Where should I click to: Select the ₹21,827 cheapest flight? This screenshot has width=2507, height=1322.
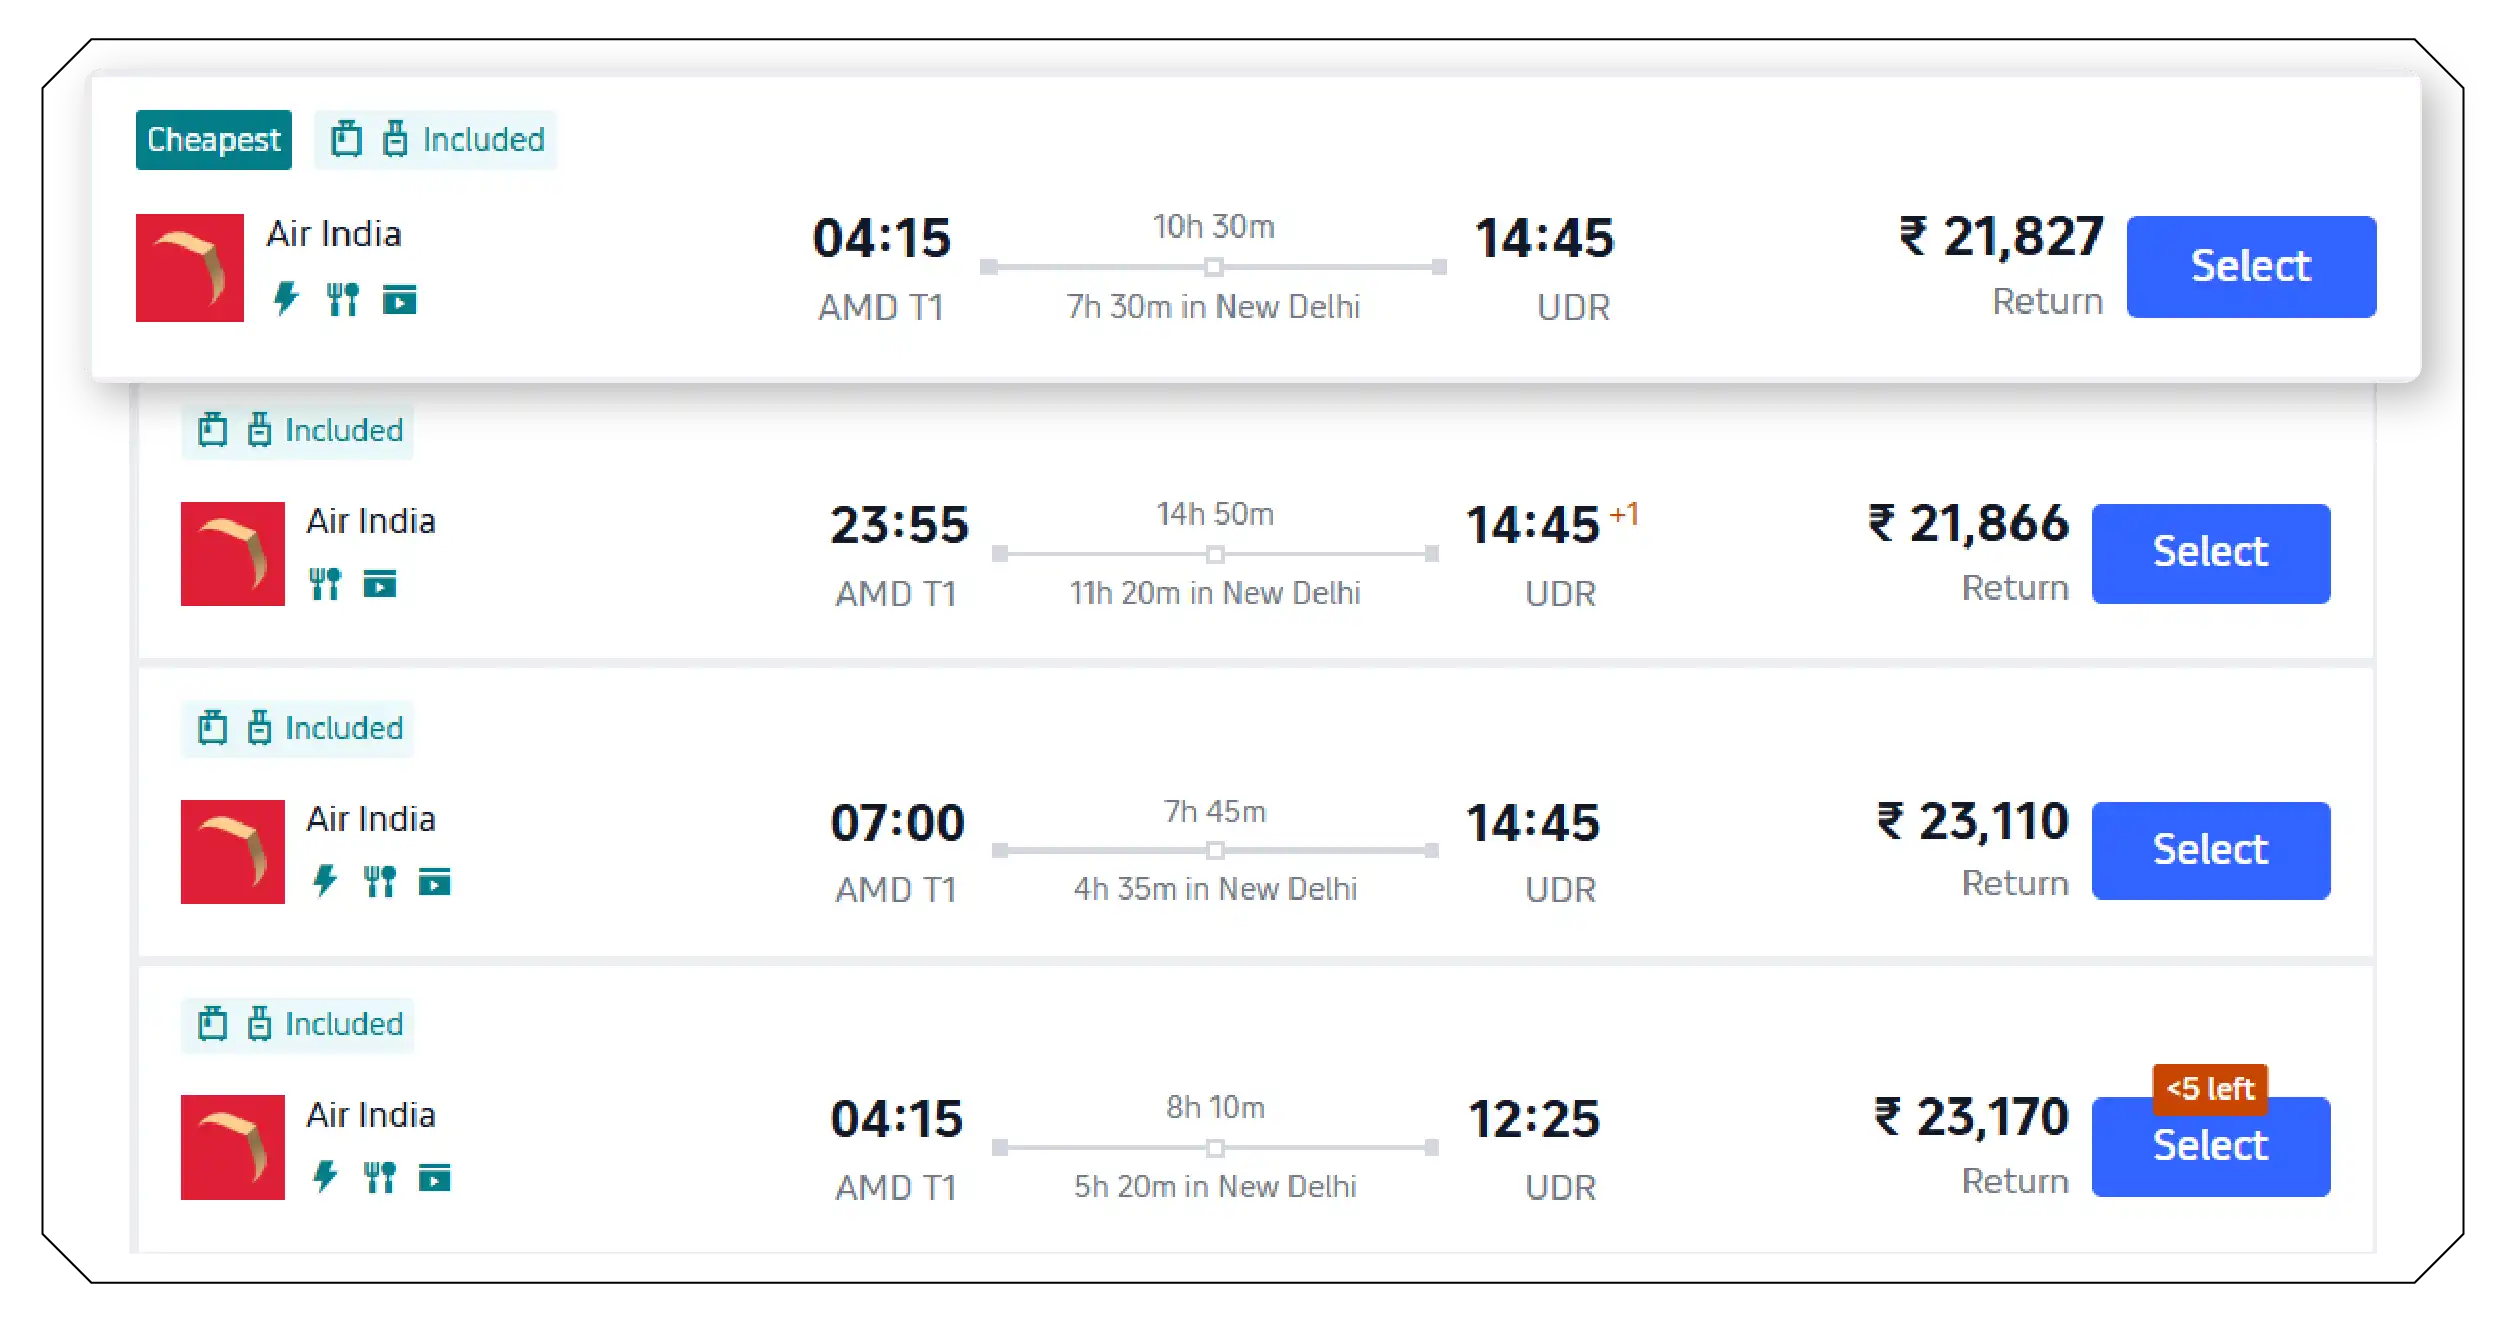tap(2252, 266)
